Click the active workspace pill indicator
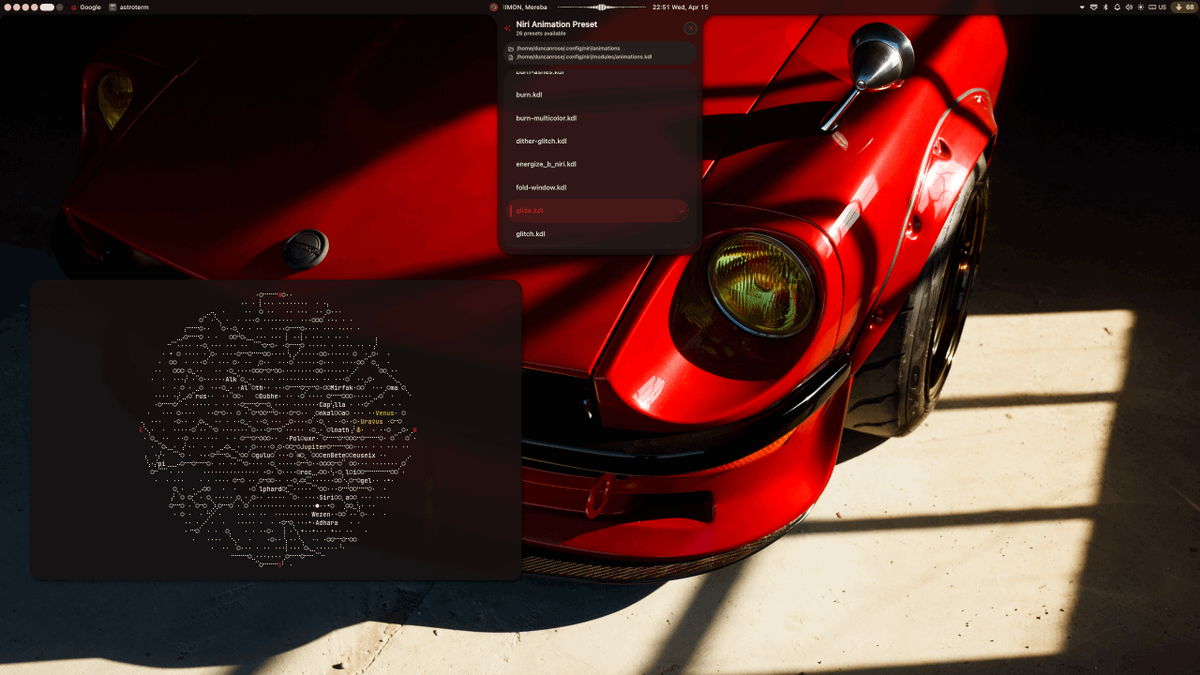1200x675 pixels. 47,7
